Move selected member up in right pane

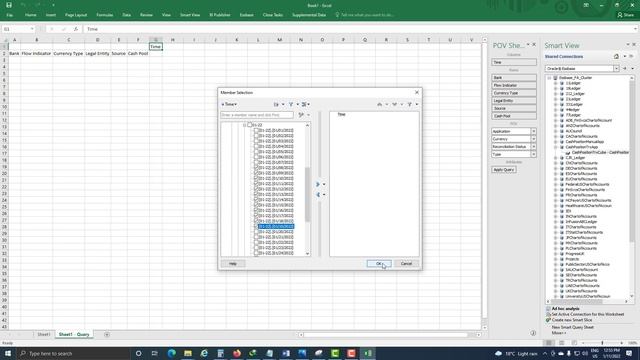coord(380,104)
